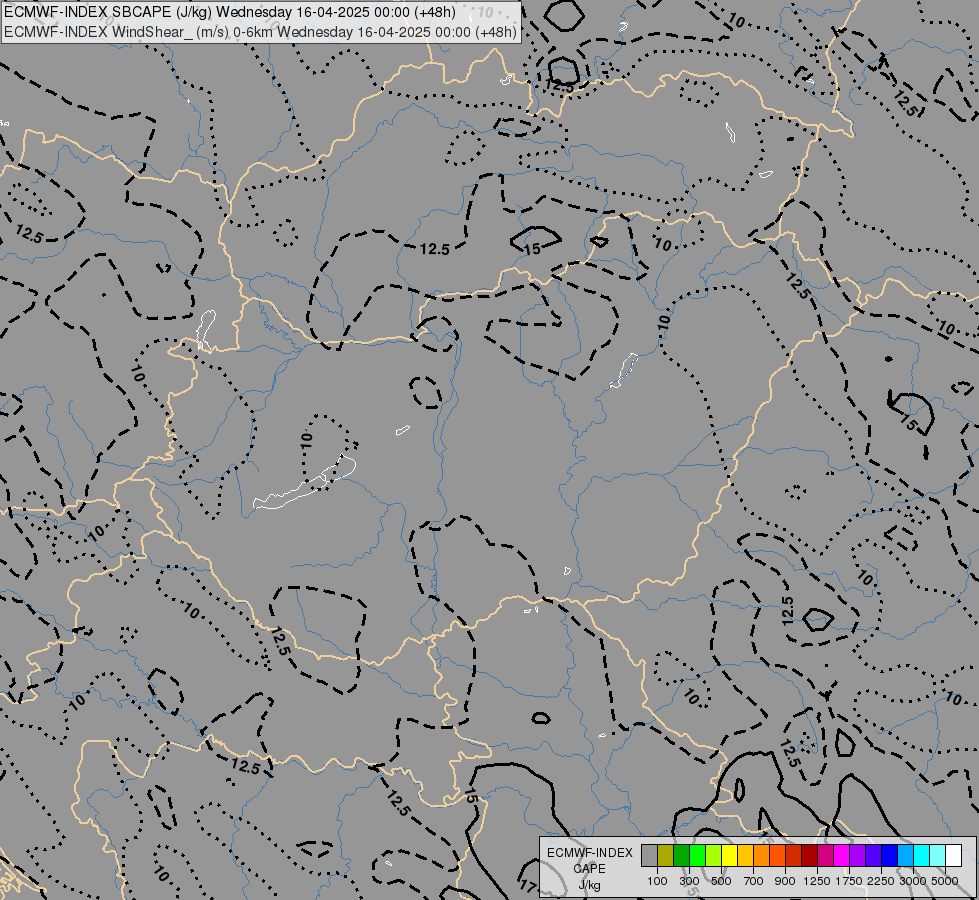Select the lime yellow-green legend swatch
The height and width of the screenshot is (900, 979).
[x=714, y=855]
